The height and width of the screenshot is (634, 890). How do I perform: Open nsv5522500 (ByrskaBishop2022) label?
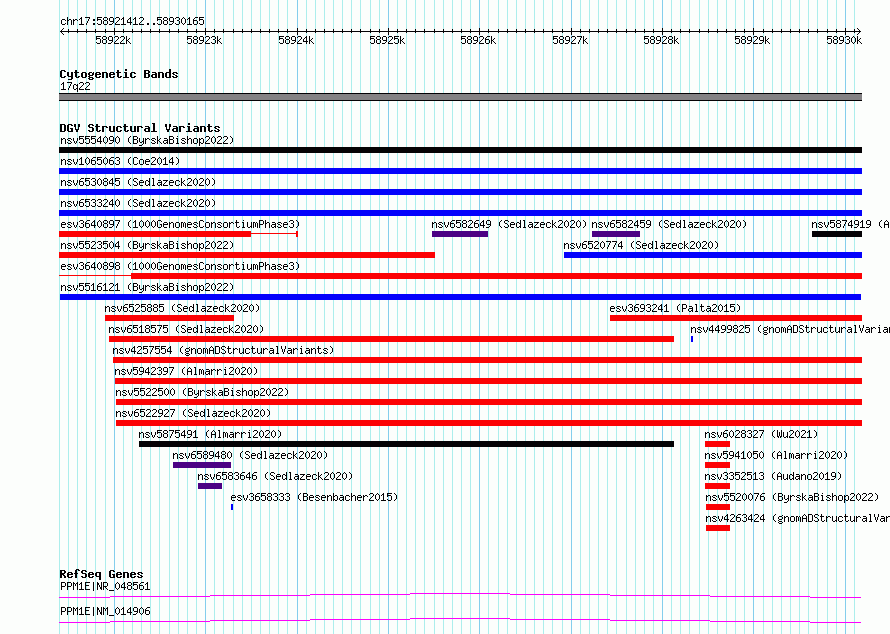tap(202, 392)
